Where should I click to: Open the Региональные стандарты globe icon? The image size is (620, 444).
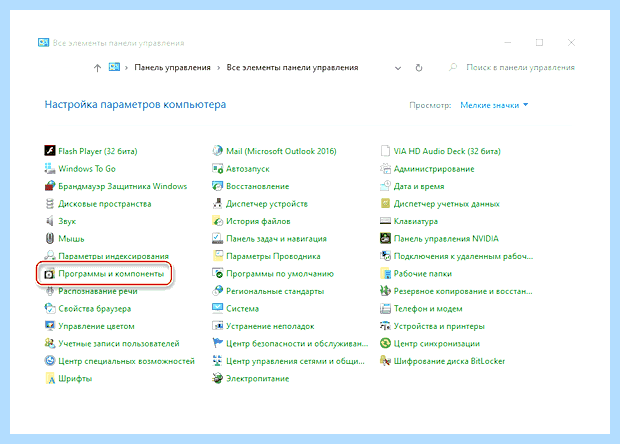click(x=217, y=291)
